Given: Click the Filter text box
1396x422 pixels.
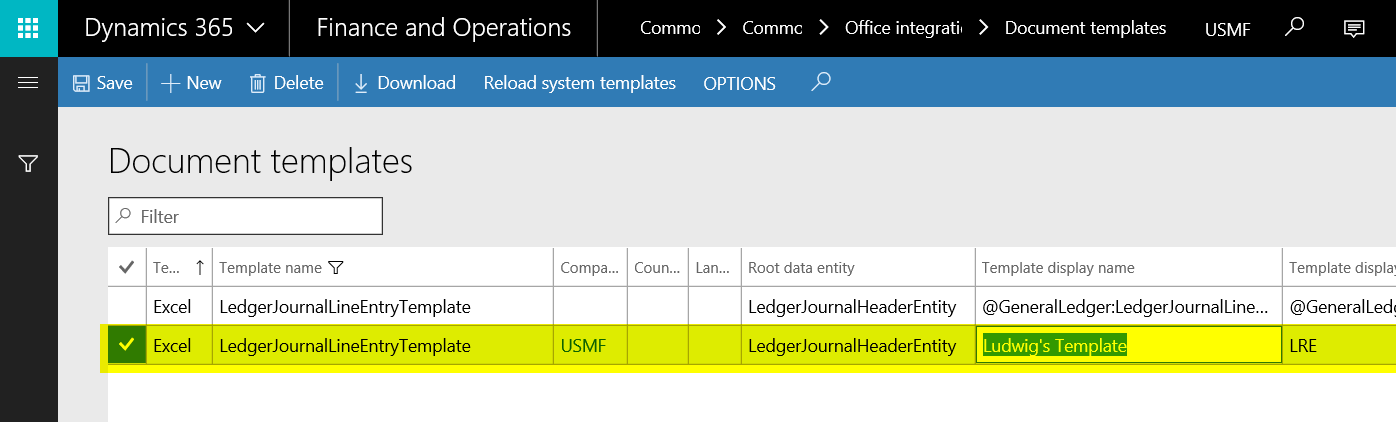Looking at the screenshot, I should [x=245, y=216].
